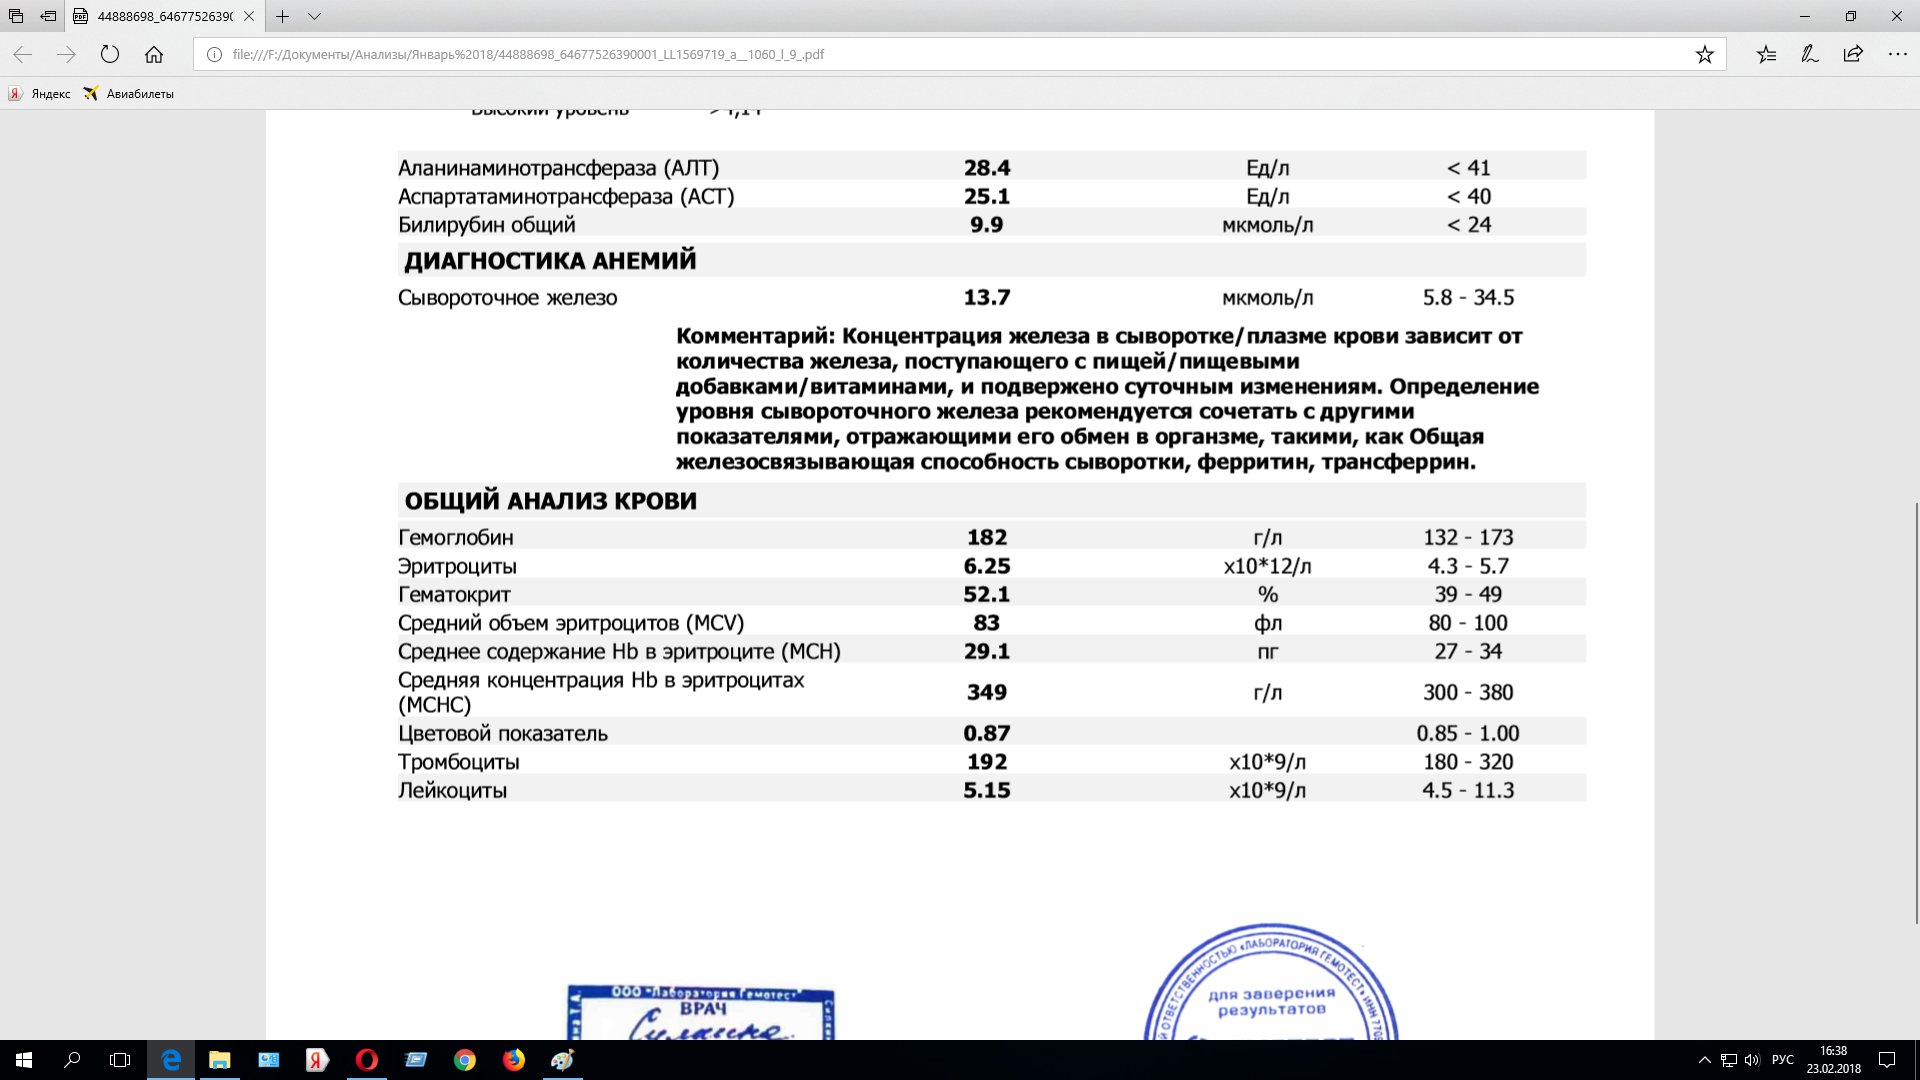The width and height of the screenshot is (1920, 1080).
Task: Open Opera from the taskbar
Action: click(x=366, y=1060)
